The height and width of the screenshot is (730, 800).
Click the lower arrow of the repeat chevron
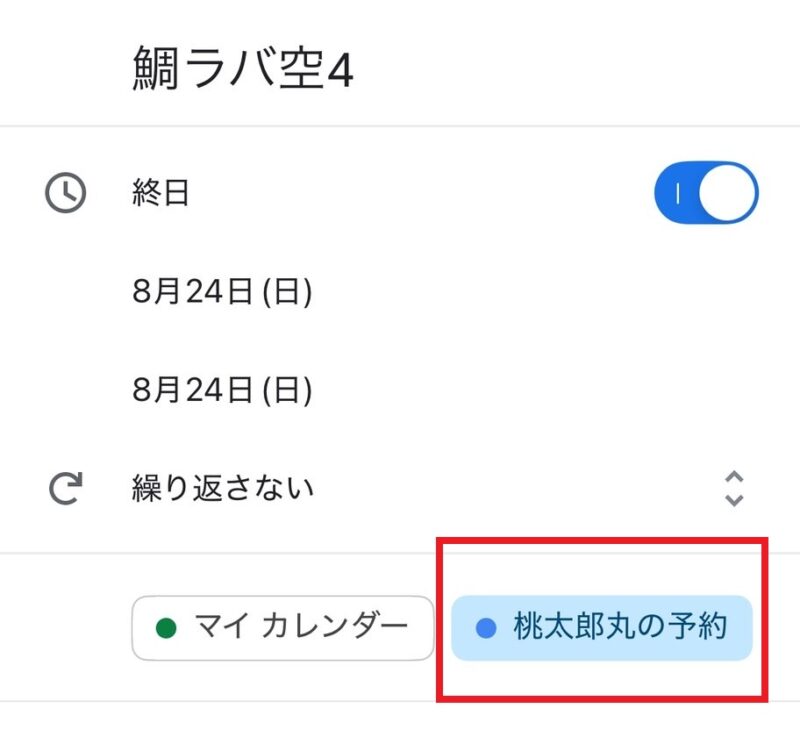734,499
